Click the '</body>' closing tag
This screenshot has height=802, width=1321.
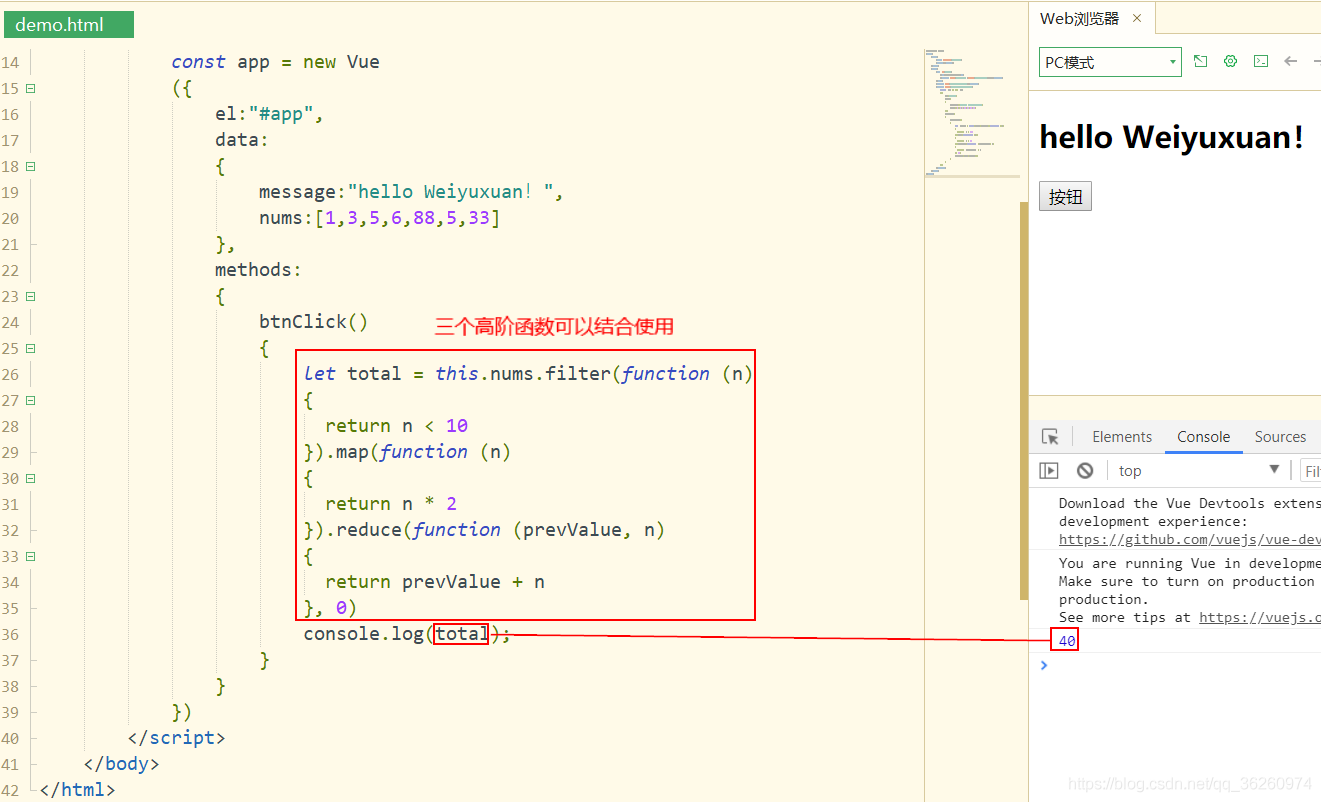(122, 764)
